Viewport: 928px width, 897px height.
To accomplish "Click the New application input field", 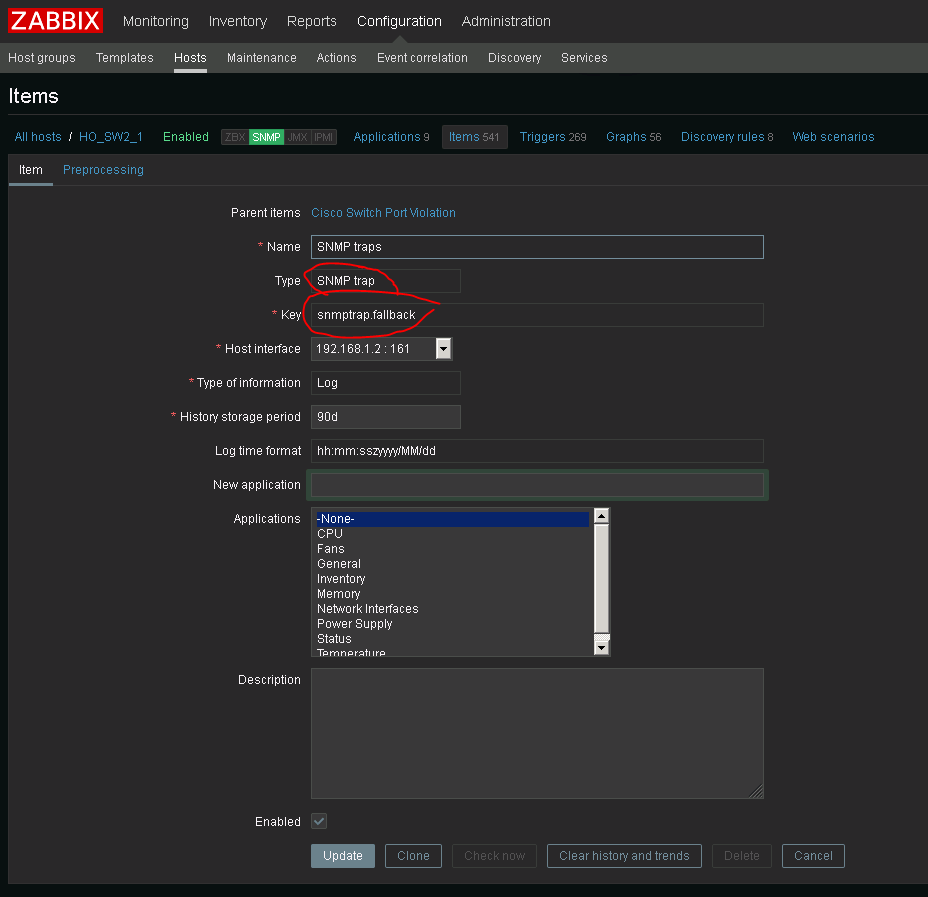I will [x=537, y=485].
